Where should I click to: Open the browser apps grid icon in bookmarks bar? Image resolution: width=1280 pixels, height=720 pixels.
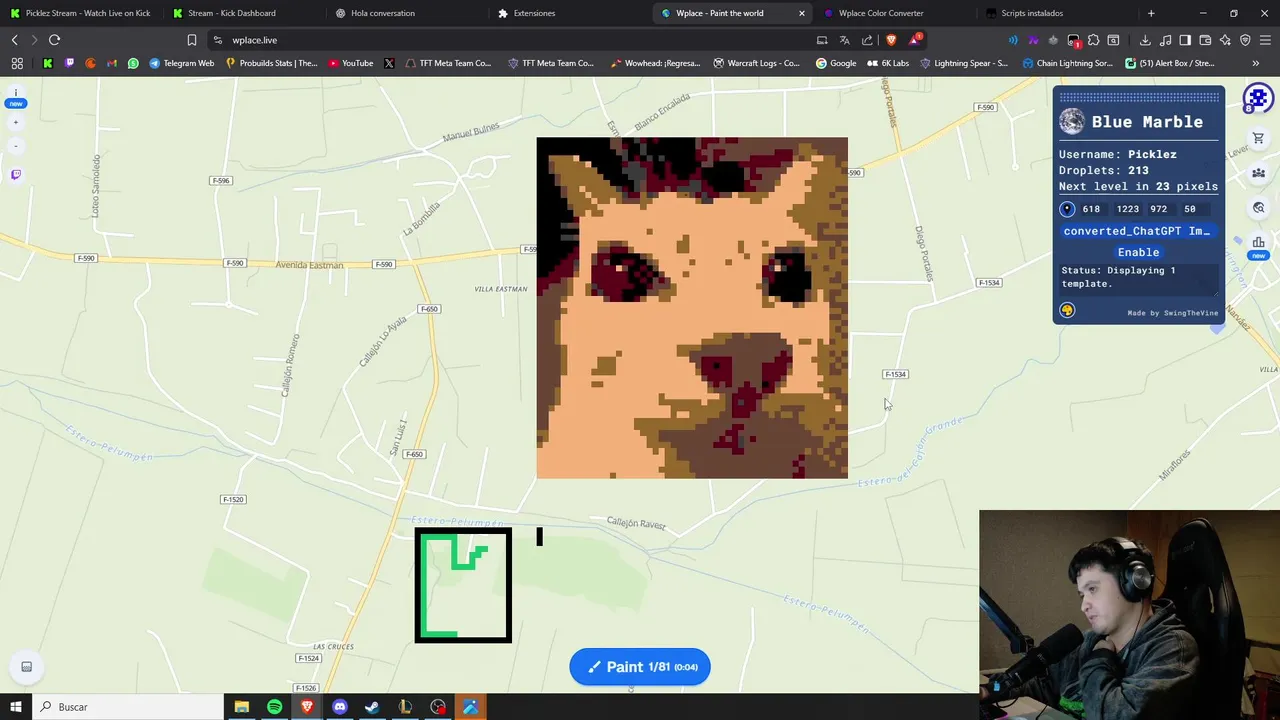tap(17, 63)
